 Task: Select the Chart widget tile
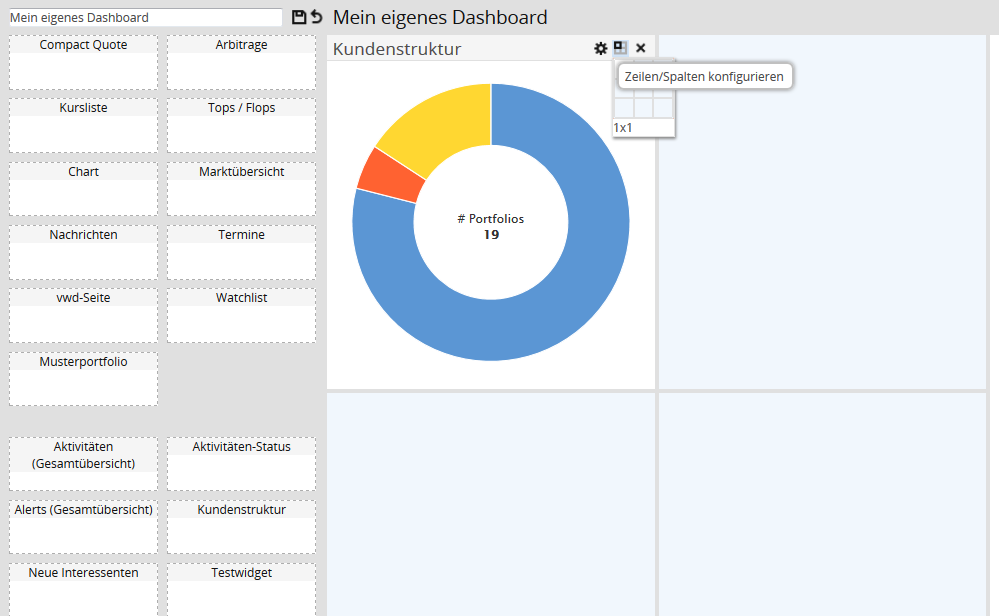pos(83,189)
